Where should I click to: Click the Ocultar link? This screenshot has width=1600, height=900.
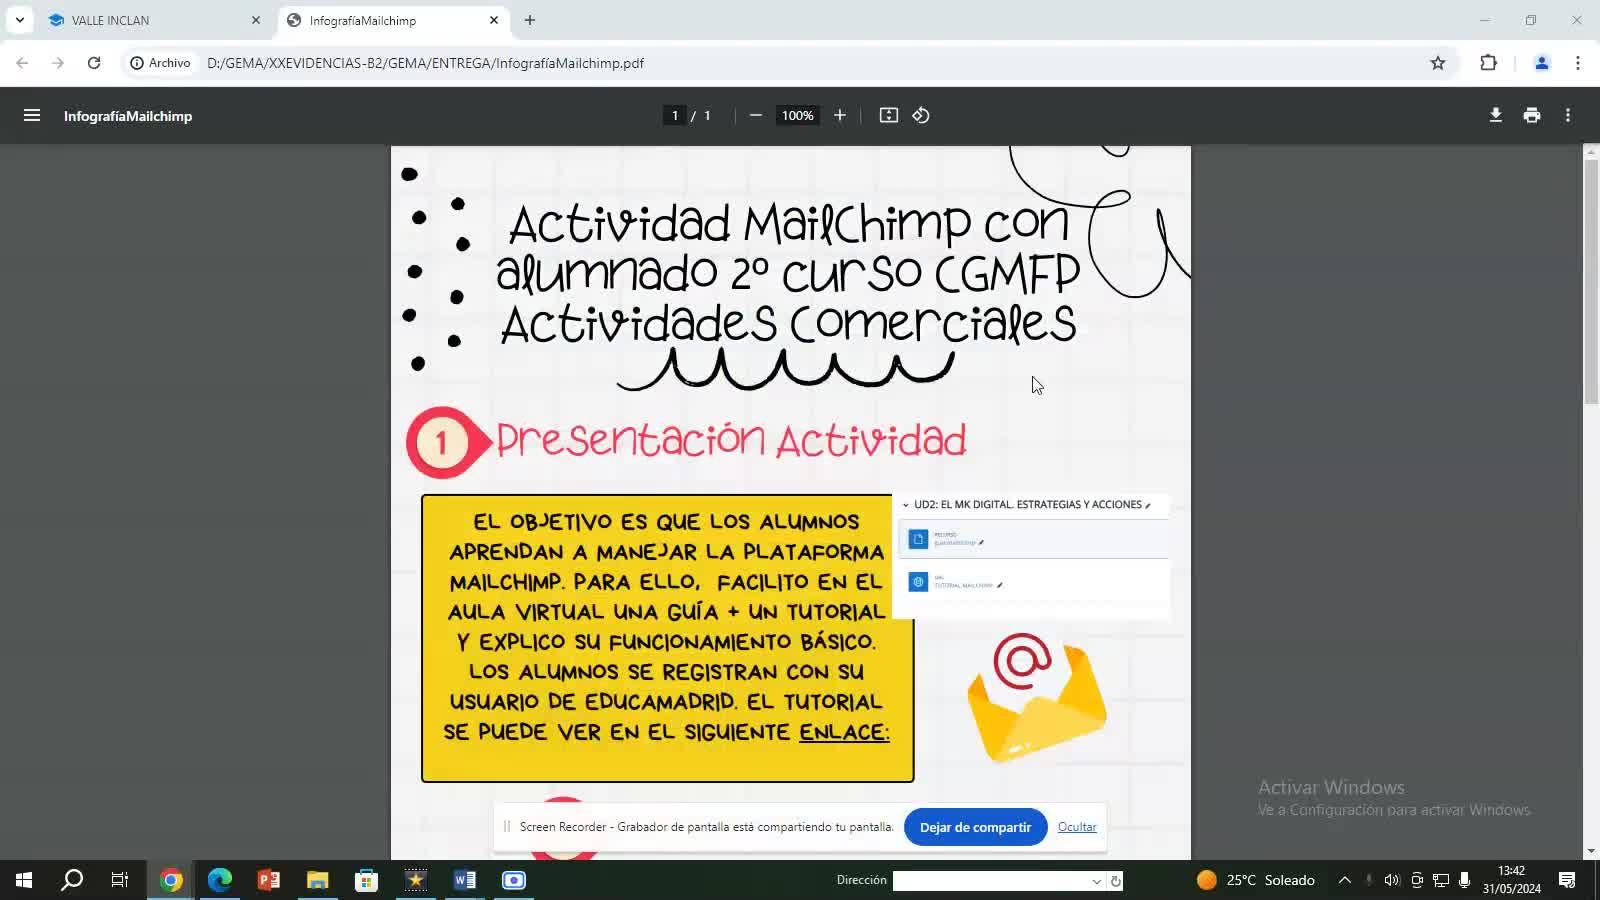(x=1077, y=827)
